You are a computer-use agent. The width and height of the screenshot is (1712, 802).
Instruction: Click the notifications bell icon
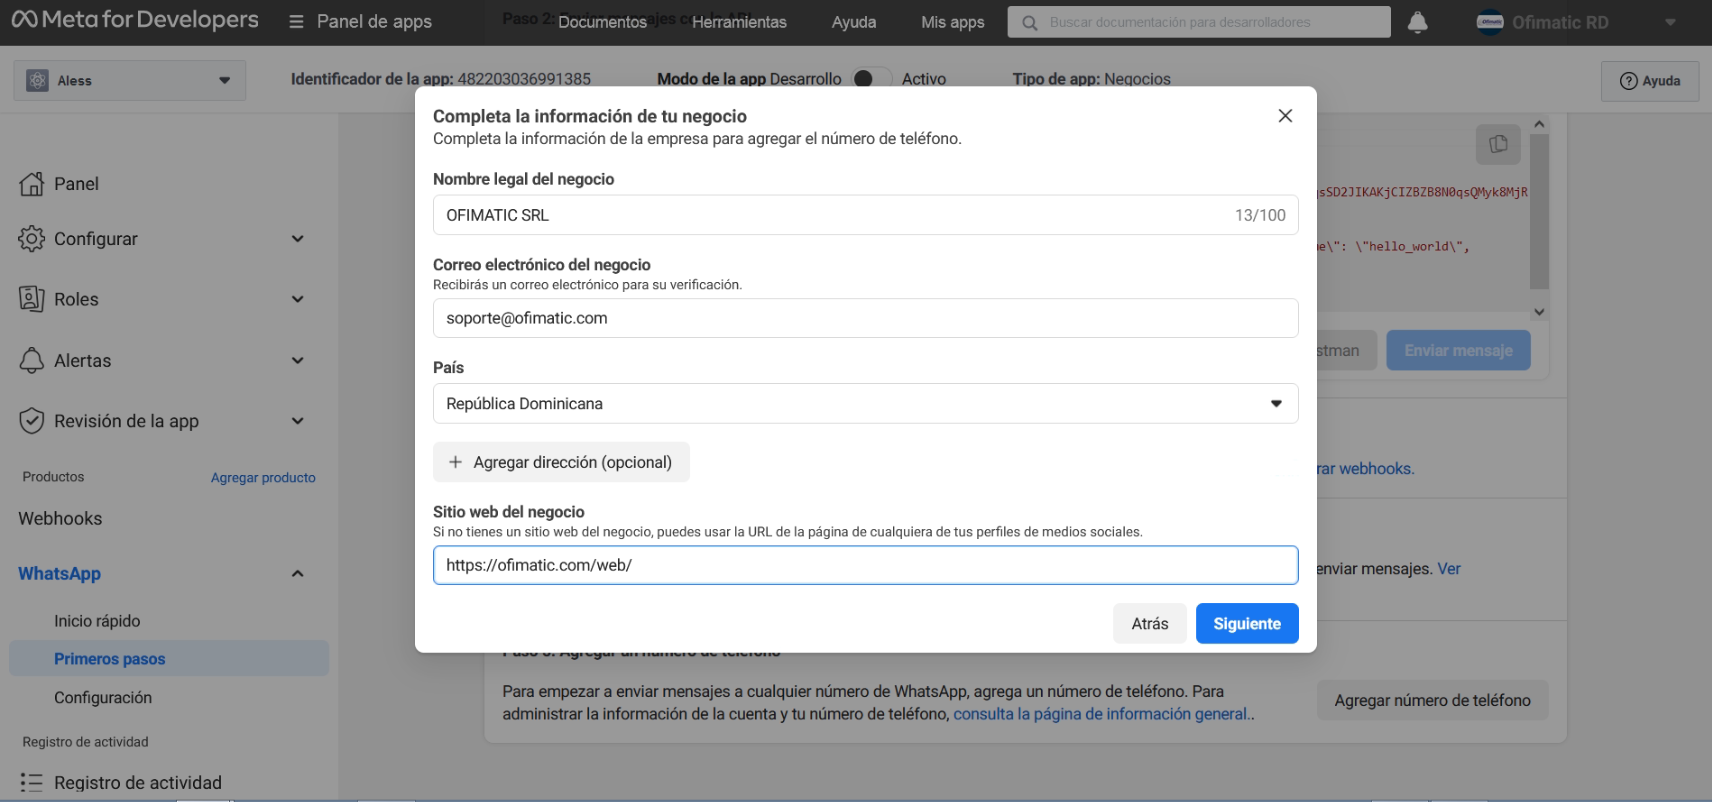pos(1417,22)
